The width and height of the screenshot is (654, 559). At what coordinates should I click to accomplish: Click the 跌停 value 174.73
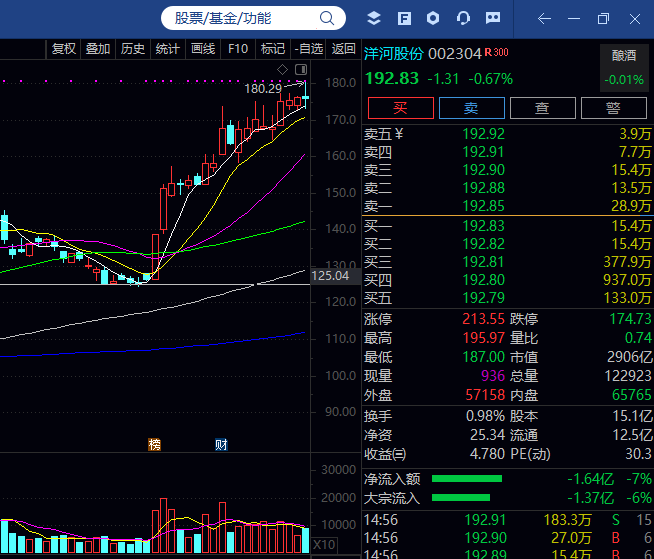tap(630, 319)
